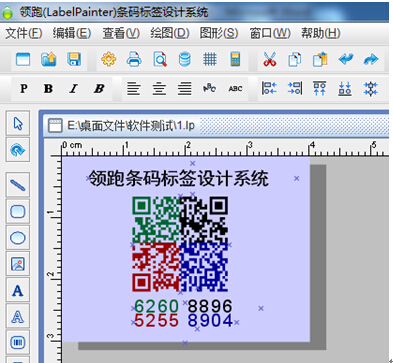Align text left
Viewport: 393px width, 363px height.
click(x=134, y=89)
